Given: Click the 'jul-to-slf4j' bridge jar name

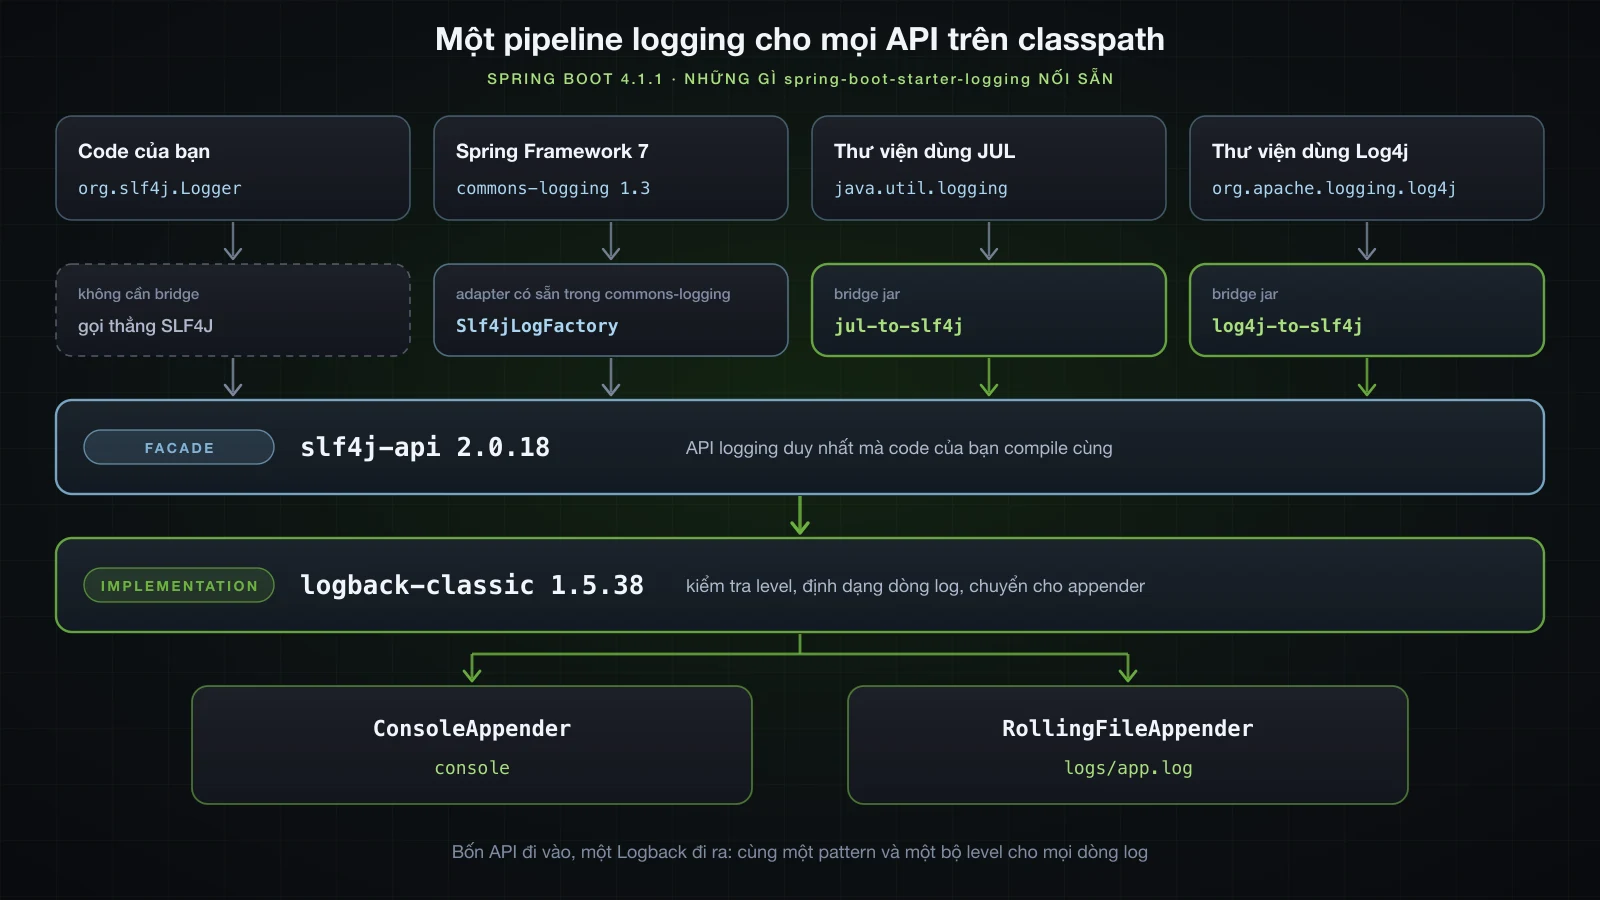Looking at the screenshot, I should point(899,326).
